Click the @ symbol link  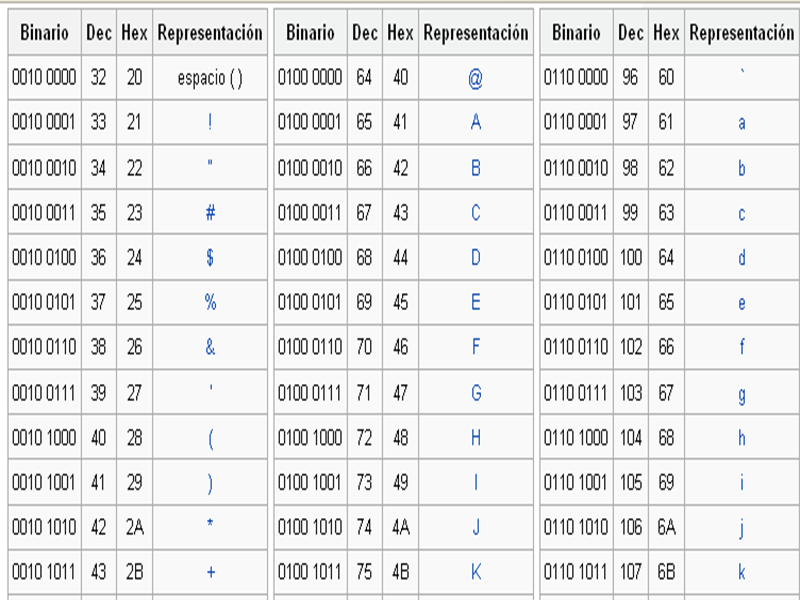tap(476, 79)
